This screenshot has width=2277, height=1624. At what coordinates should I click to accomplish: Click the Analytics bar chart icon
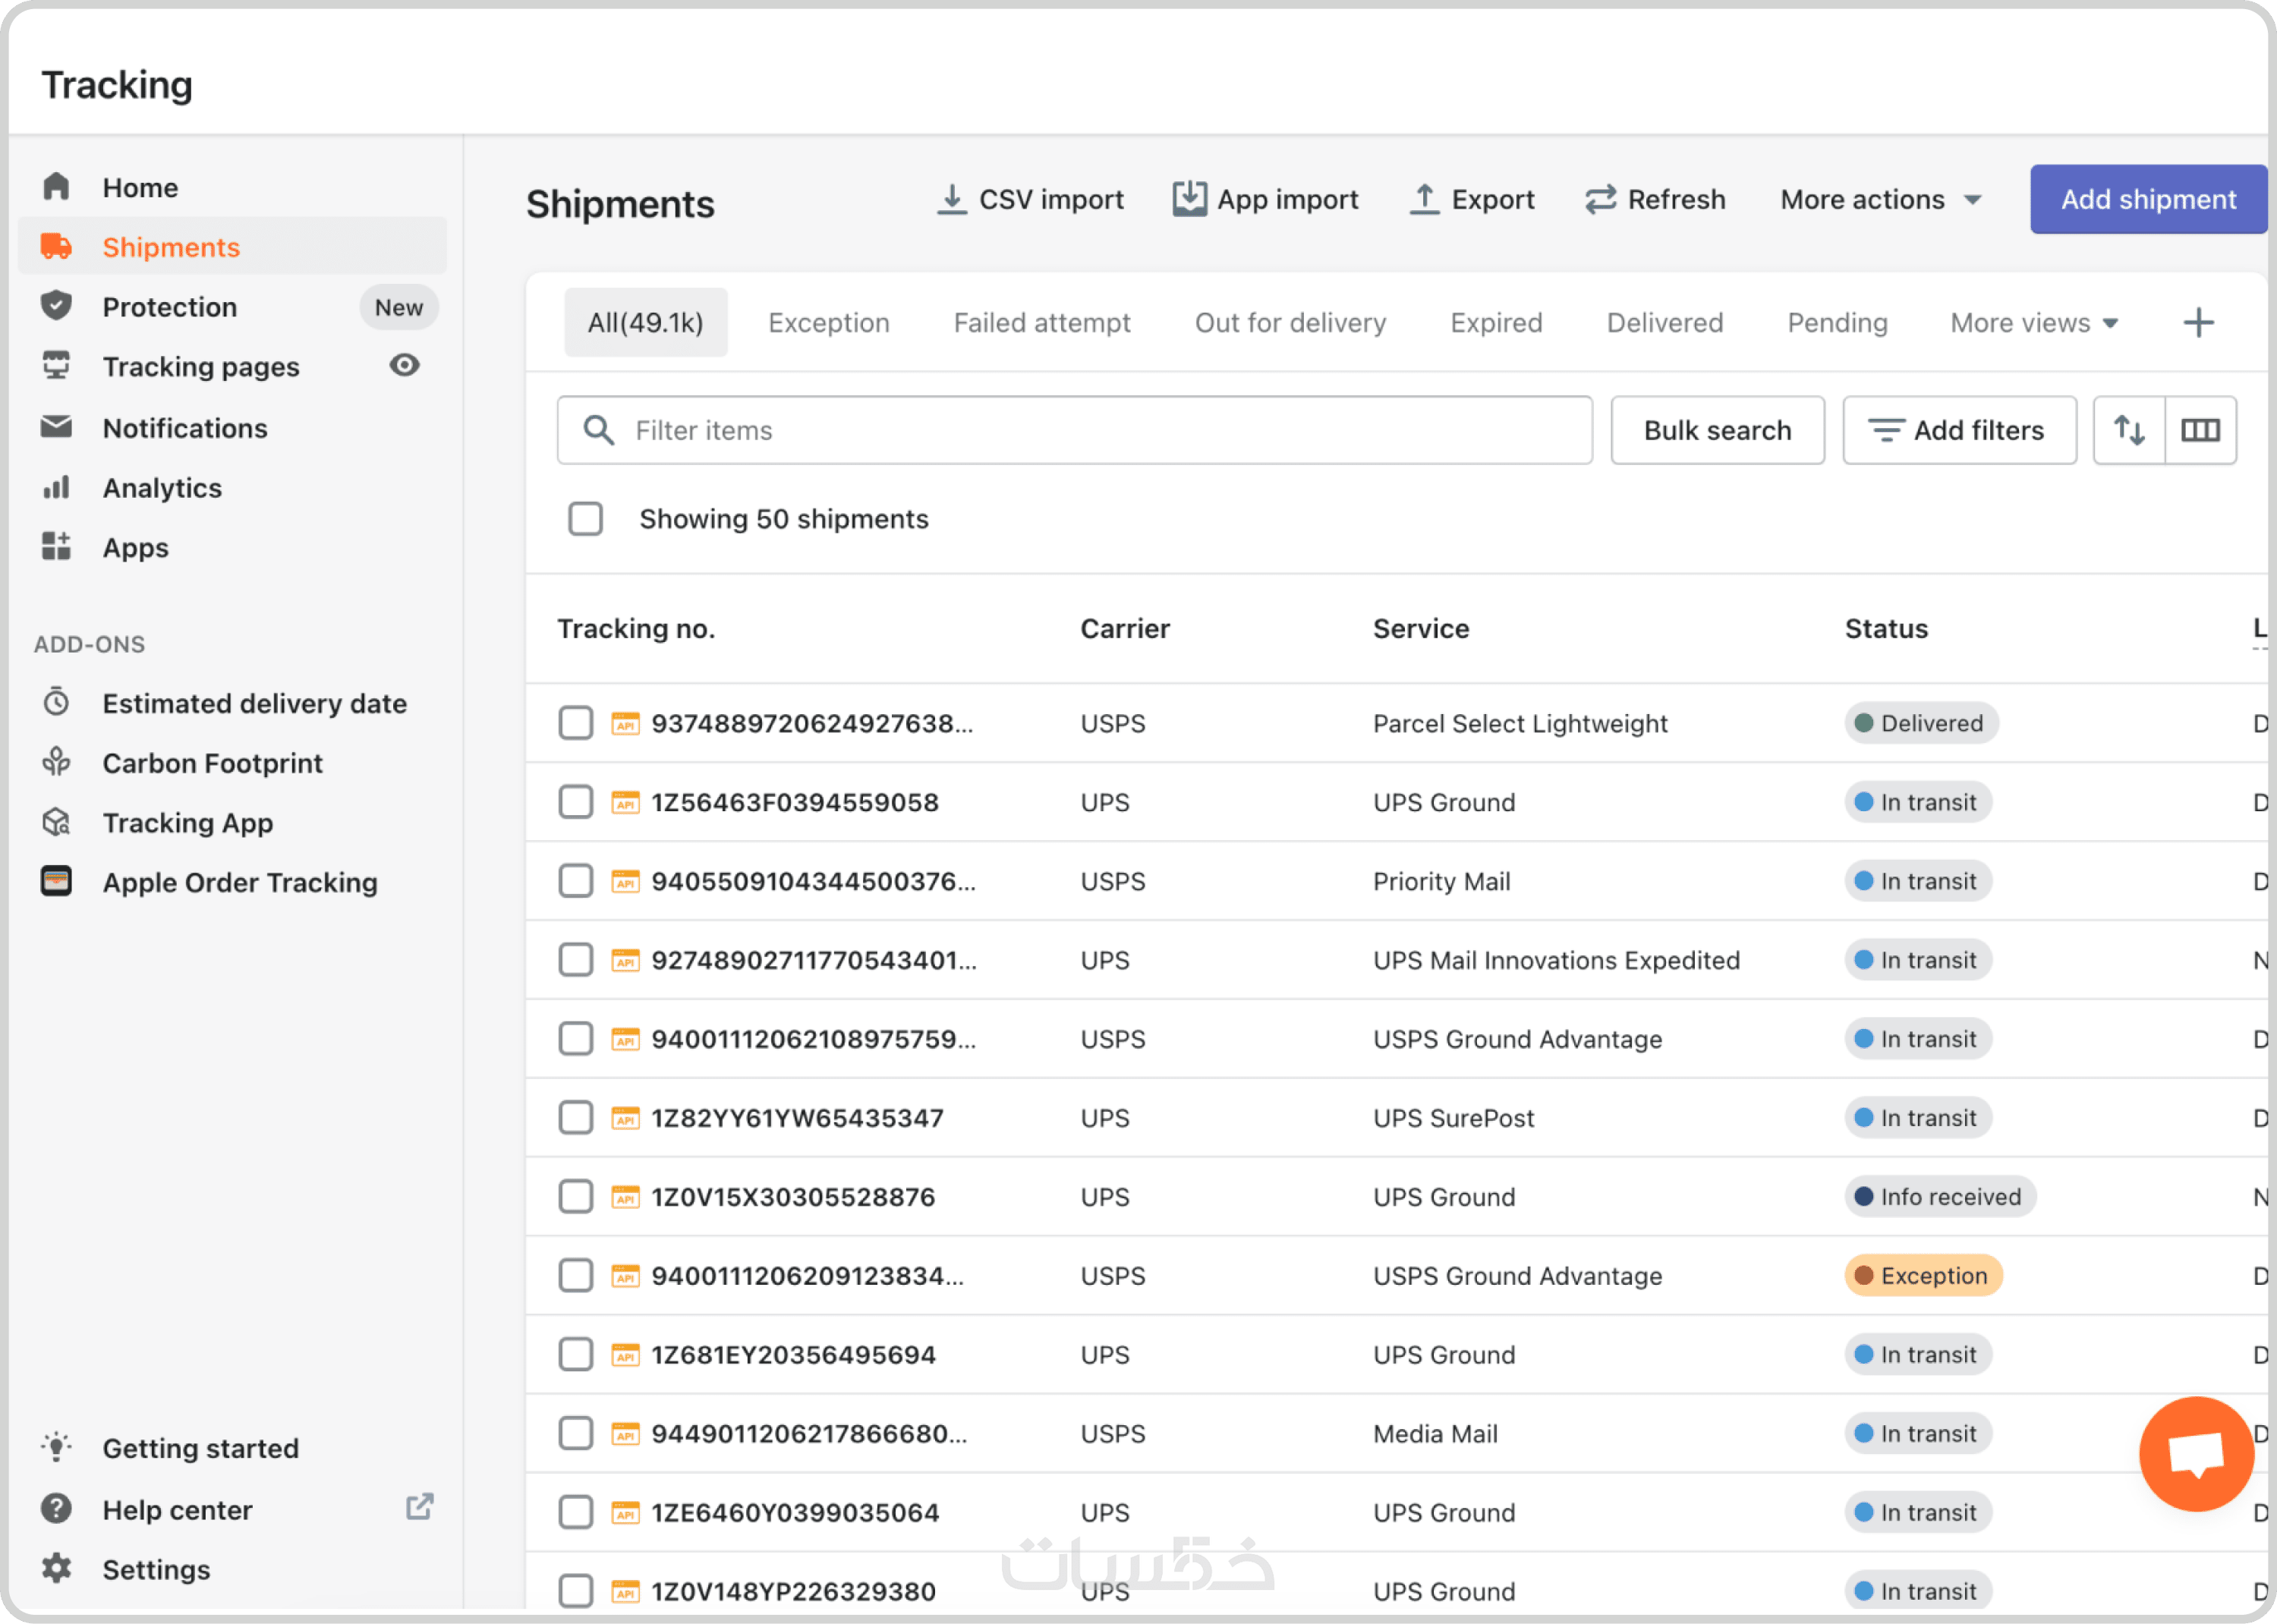56,488
